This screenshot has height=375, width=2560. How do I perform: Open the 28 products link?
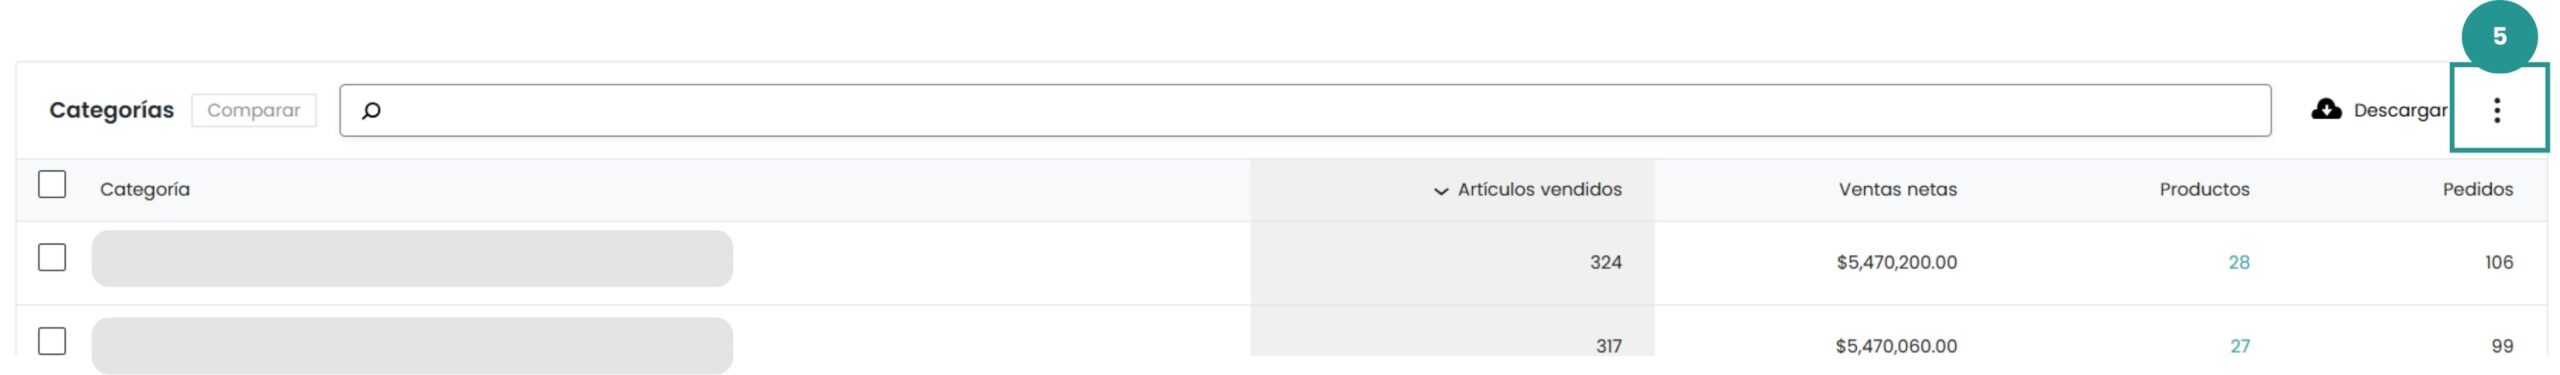[2238, 262]
